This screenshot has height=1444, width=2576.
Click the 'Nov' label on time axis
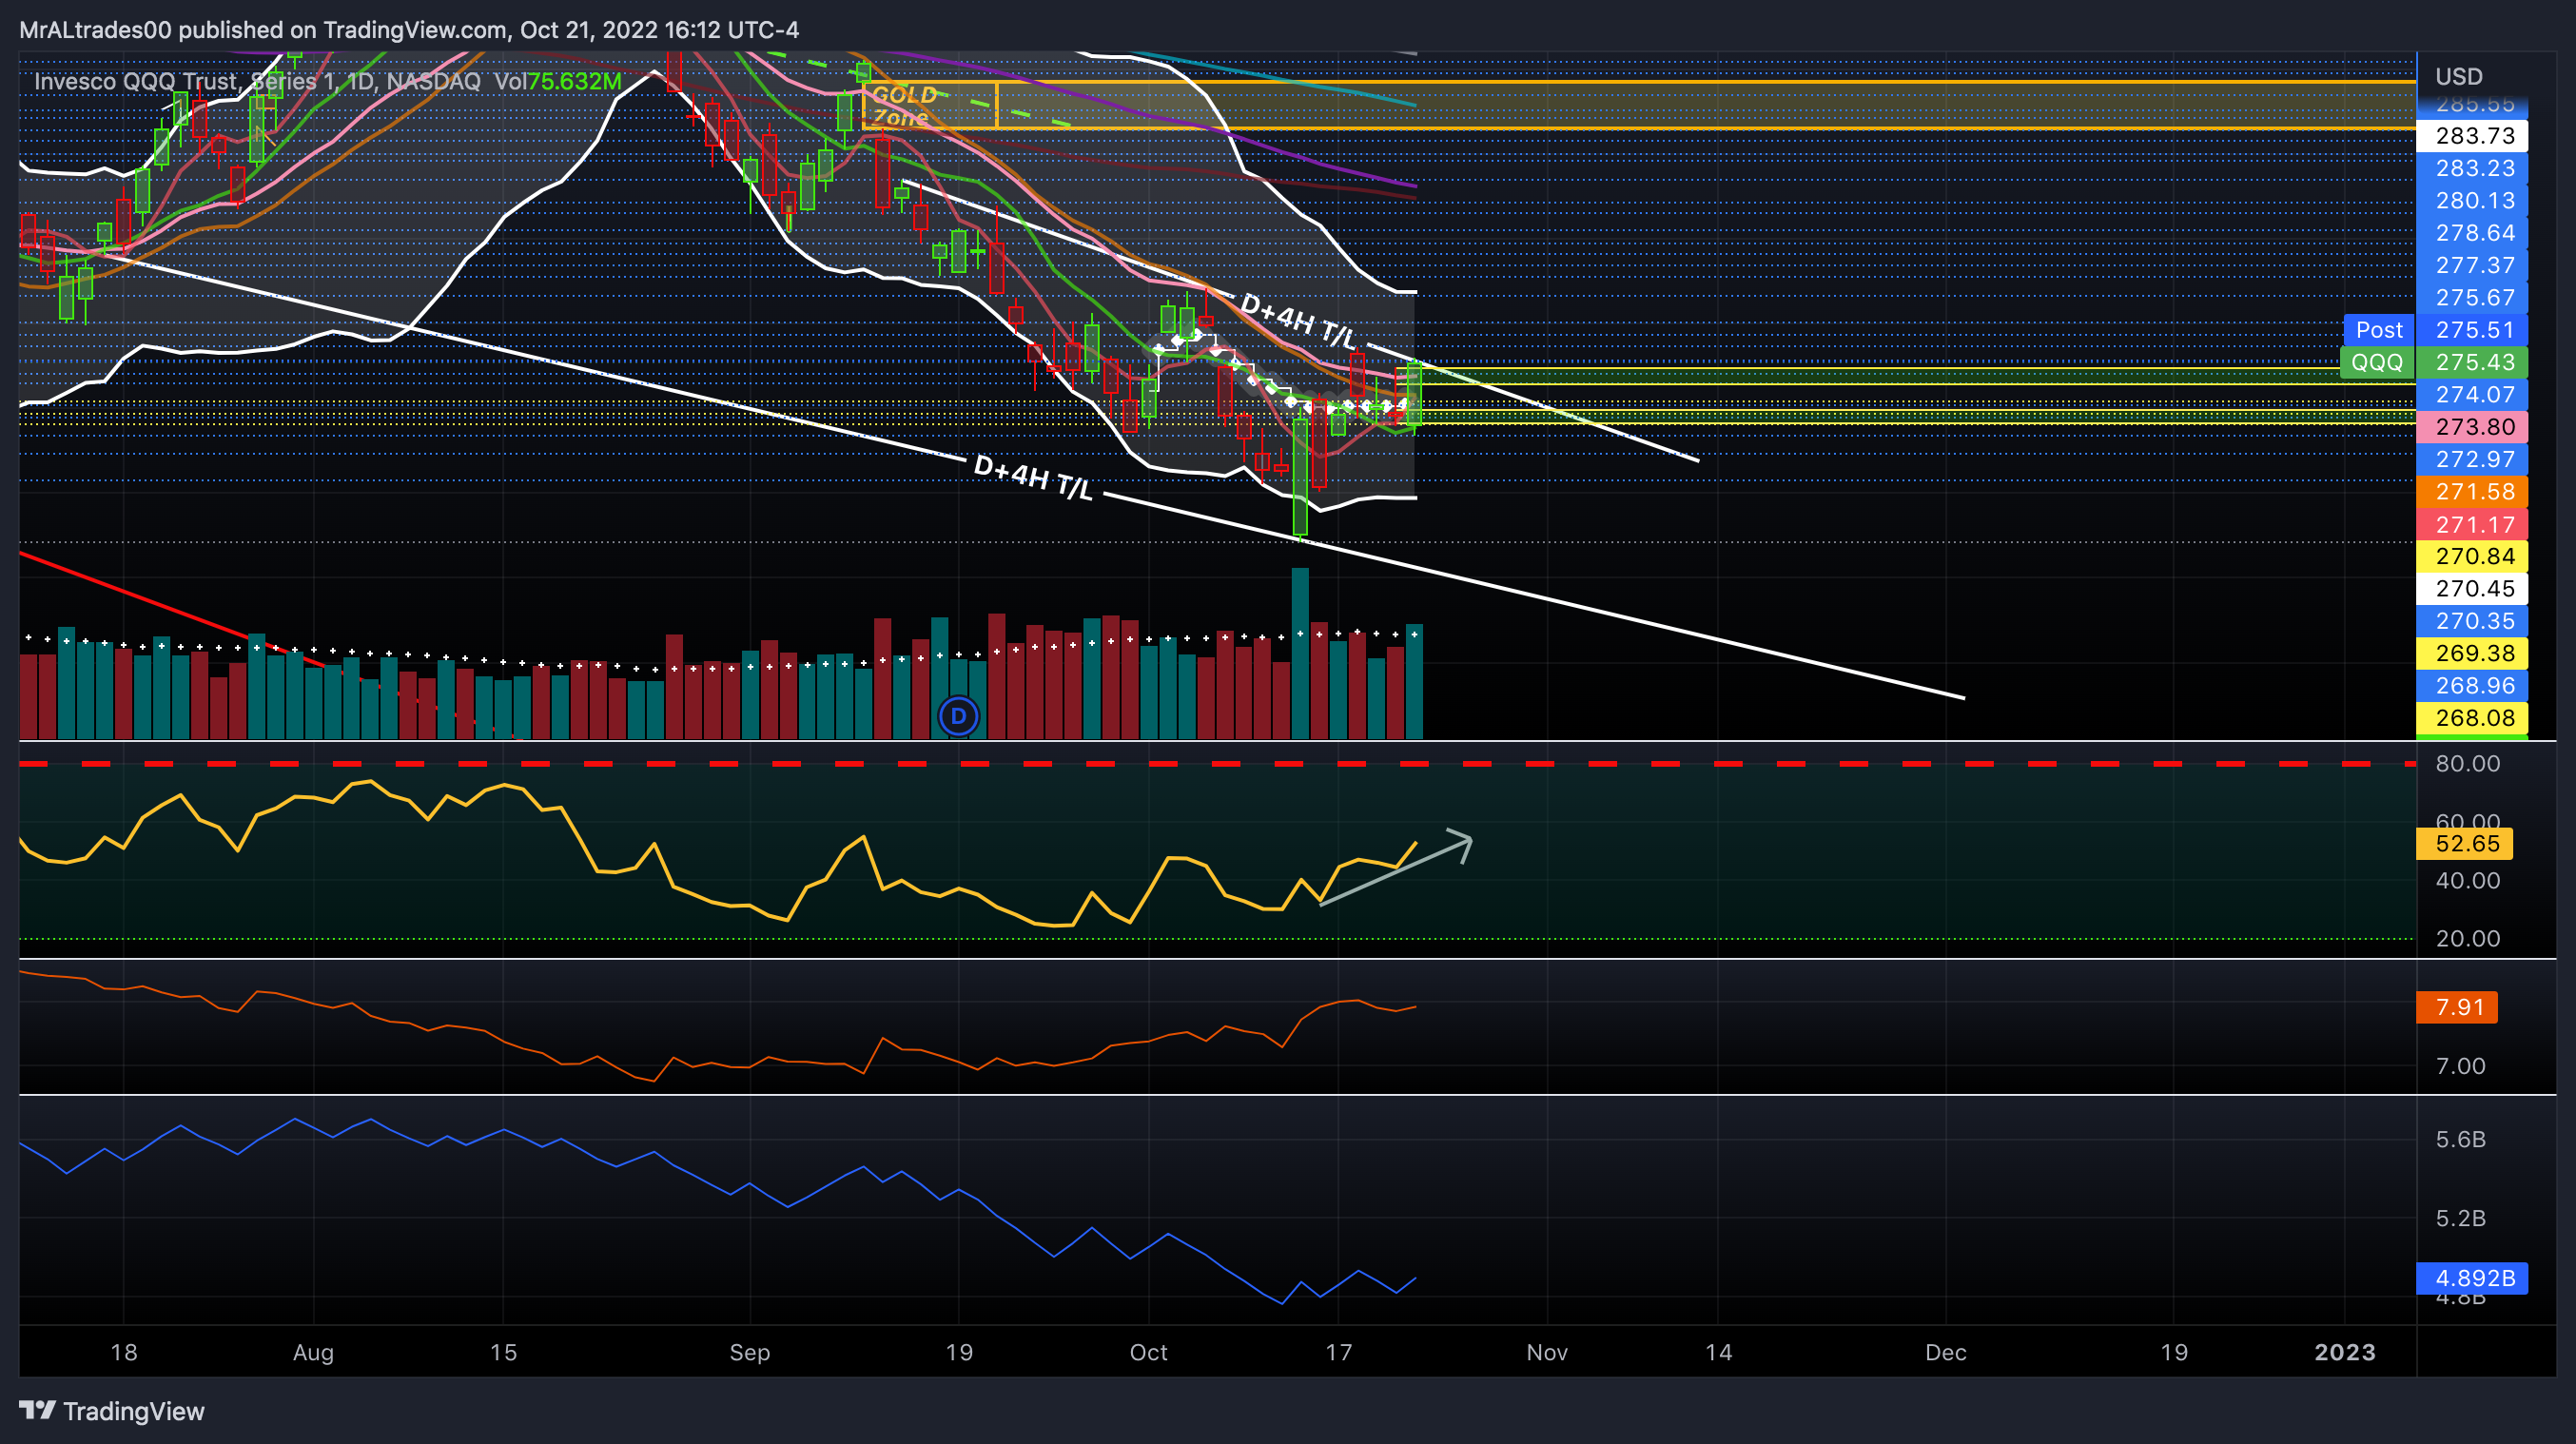point(1546,1353)
